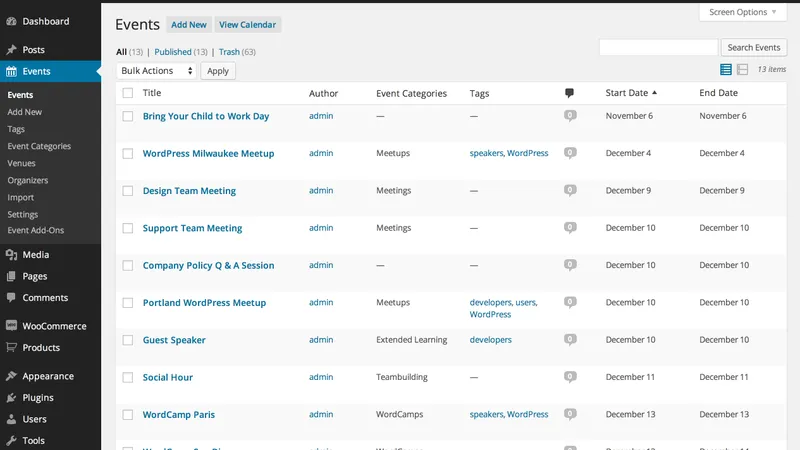Click the Add New button beside Events heading
Screen dimensions: 800x450
pos(189,24)
